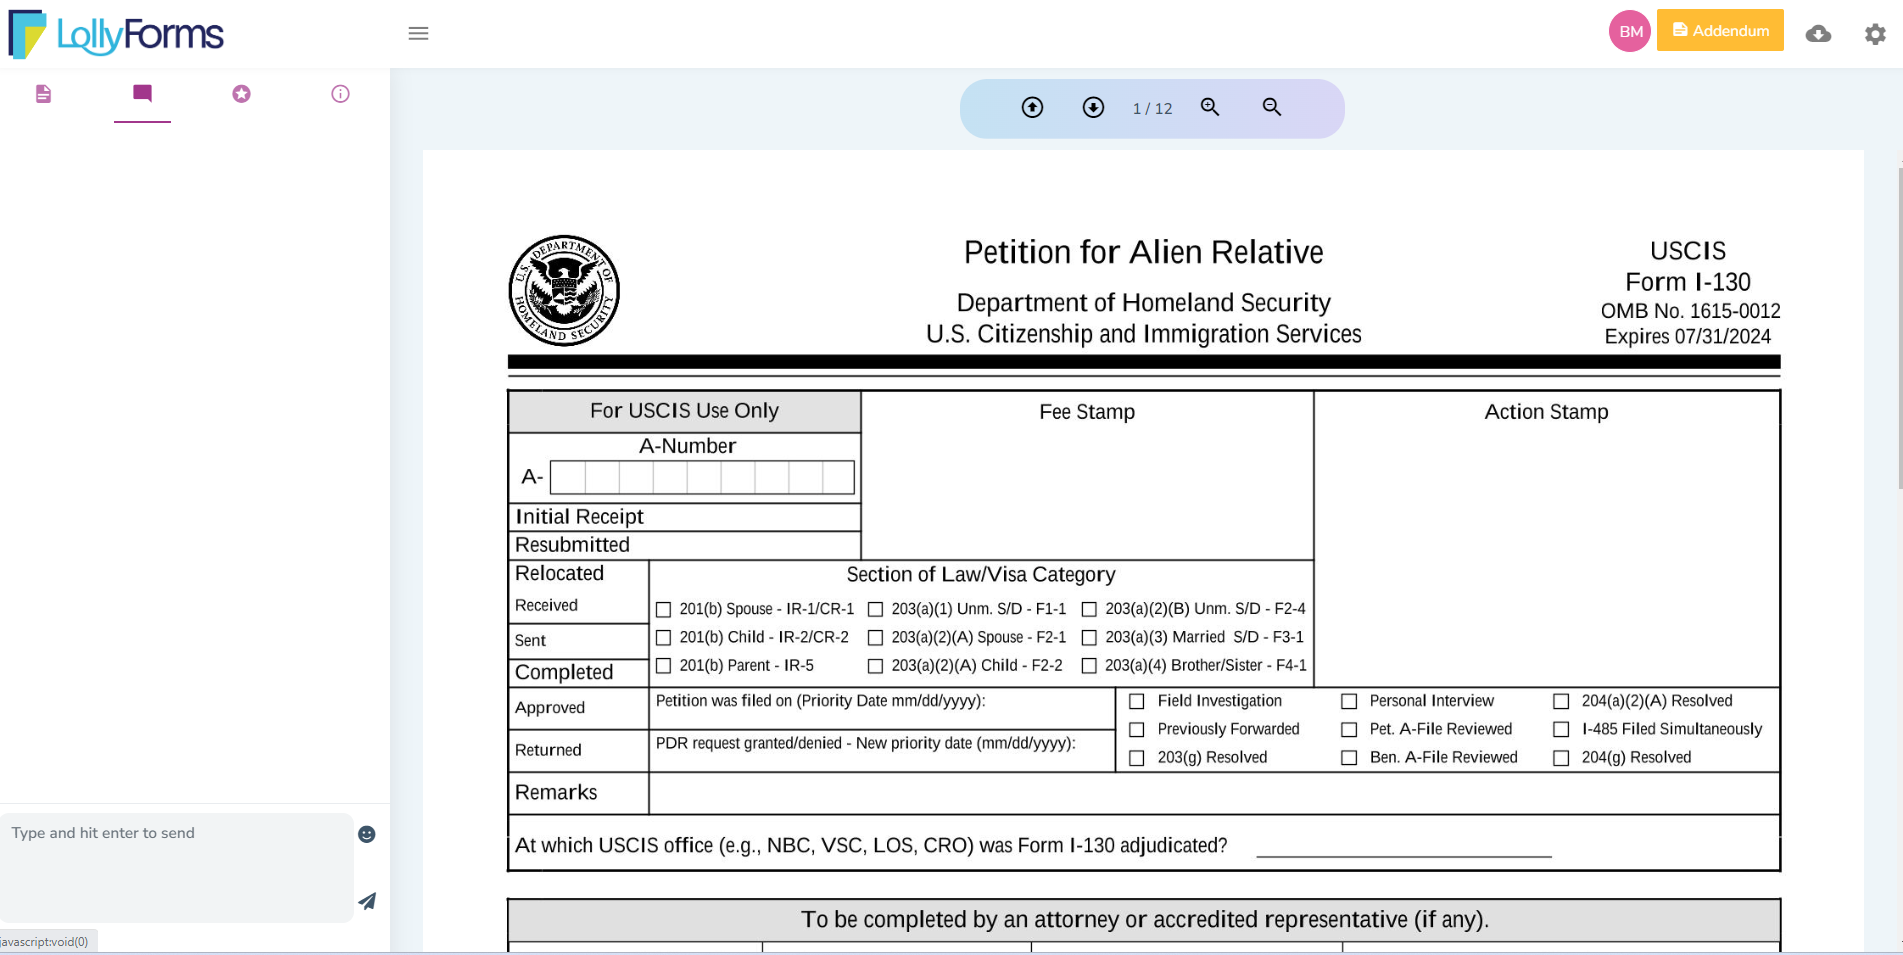The width and height of the screenshot is (1903, 955).
Task: Go to next page with down arrow
Action: (1093, 107)
